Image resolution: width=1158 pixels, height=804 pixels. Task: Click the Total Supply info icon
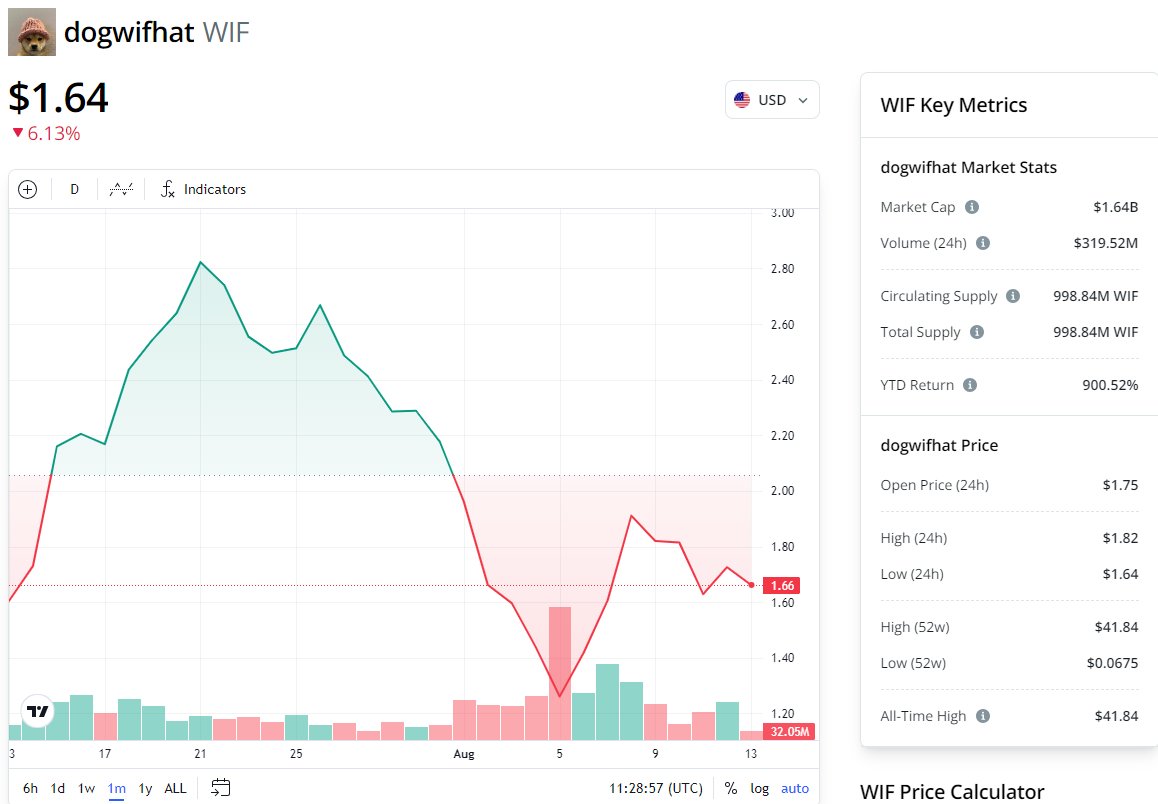coord(977,332)
